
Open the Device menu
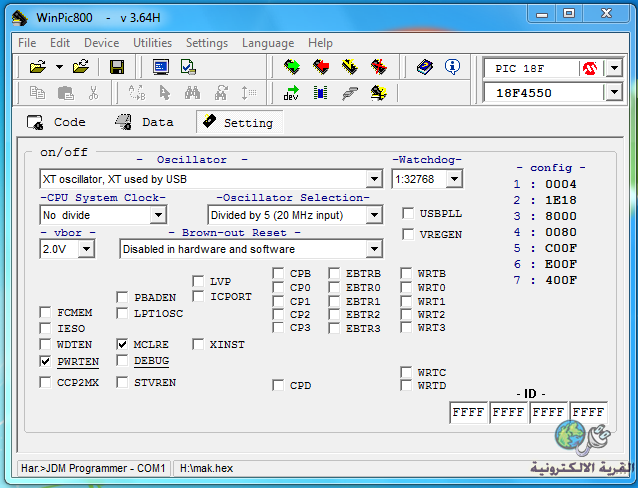(x=102, y=43)
